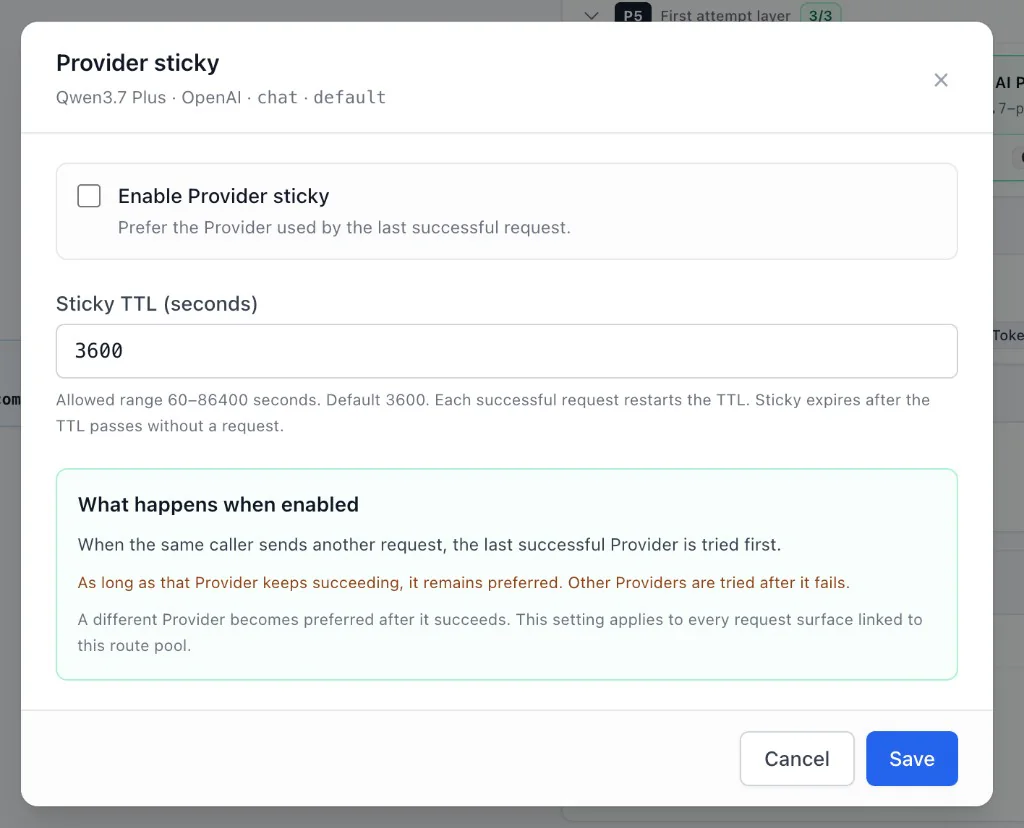Click the different Provider becomes preferred paragraph
This screenshot has width=1024, height=828.
click(x=500, y=632)
